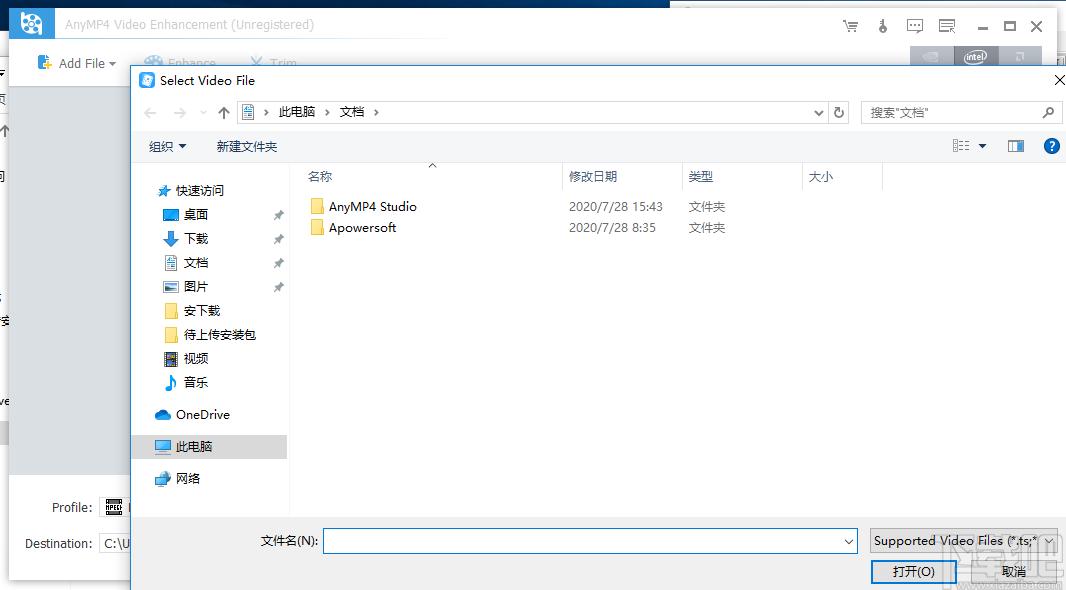The height and width of the screenshot is (590, 1066).
Task: Toggle the preview pane icon
Action: tap(1016, 146)
